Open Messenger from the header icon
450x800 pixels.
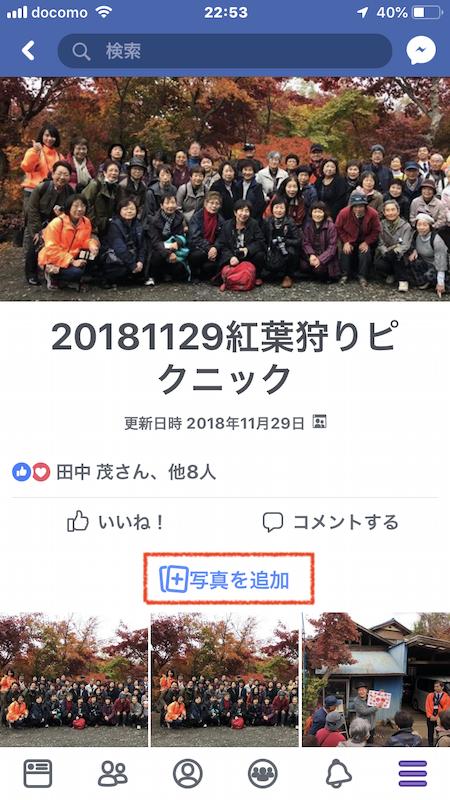(421, 51)
